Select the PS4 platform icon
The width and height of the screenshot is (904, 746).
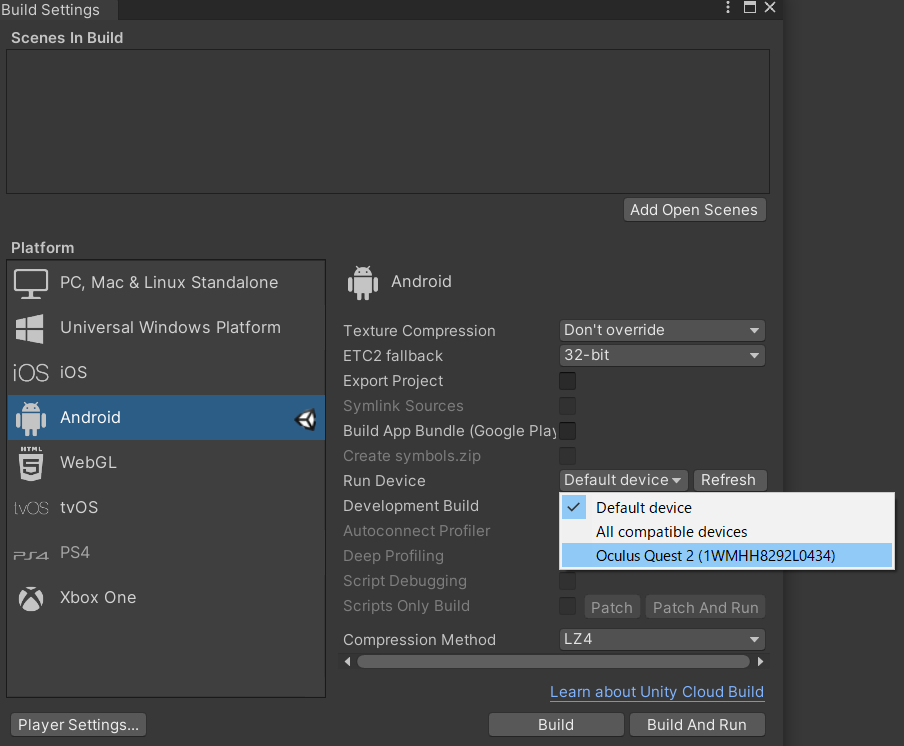pos(31,555)
